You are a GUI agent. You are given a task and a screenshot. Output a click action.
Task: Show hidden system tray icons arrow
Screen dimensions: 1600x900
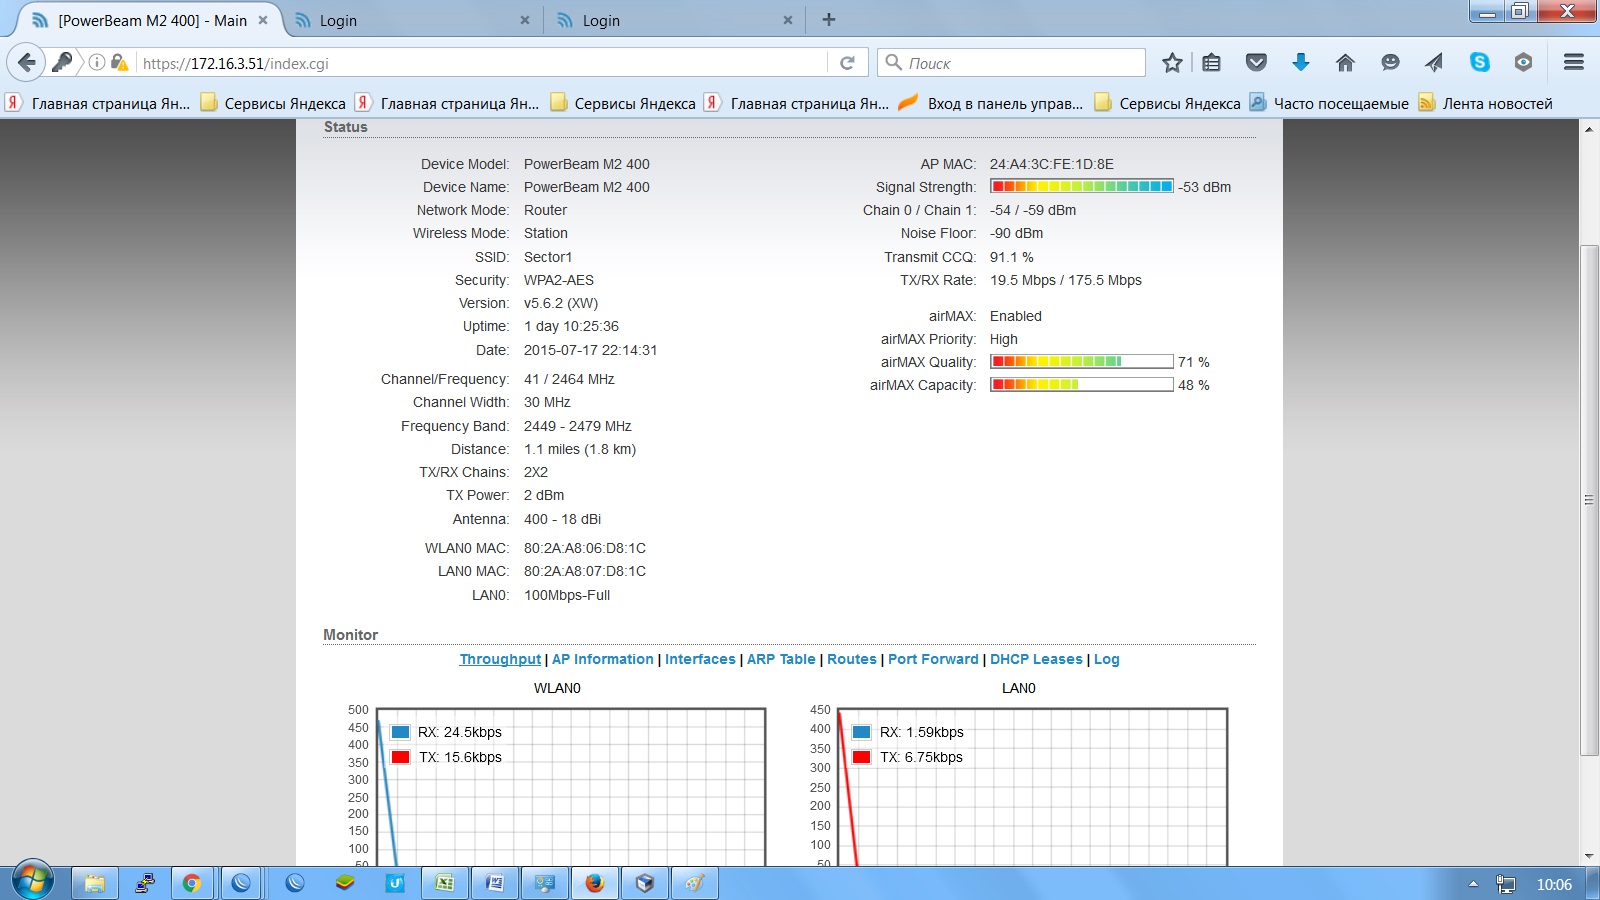[1472, 884]
